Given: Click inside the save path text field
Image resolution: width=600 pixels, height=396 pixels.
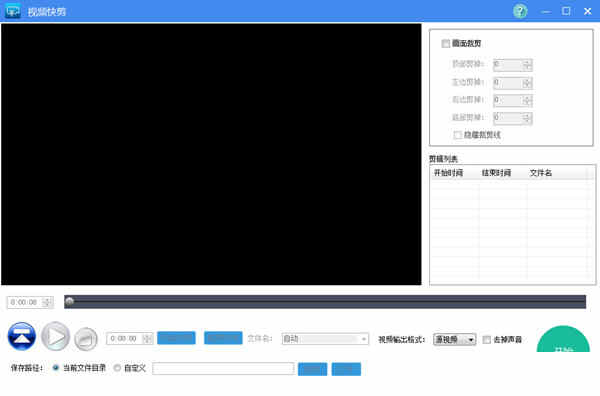Looking at the screenshot, I should 223,368.
